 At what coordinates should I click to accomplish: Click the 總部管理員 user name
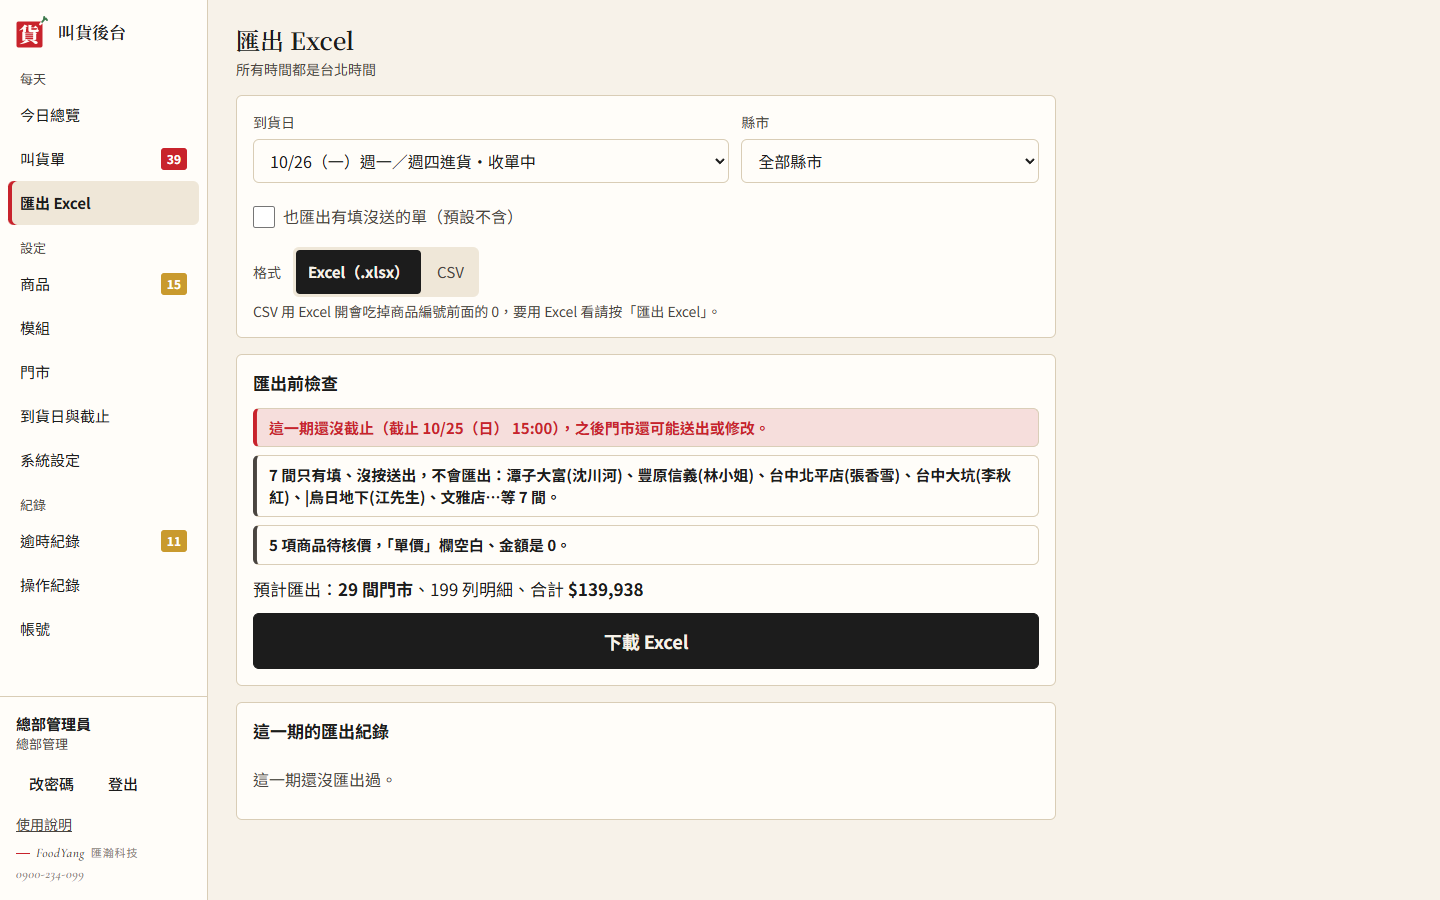(x=53, y=724)
